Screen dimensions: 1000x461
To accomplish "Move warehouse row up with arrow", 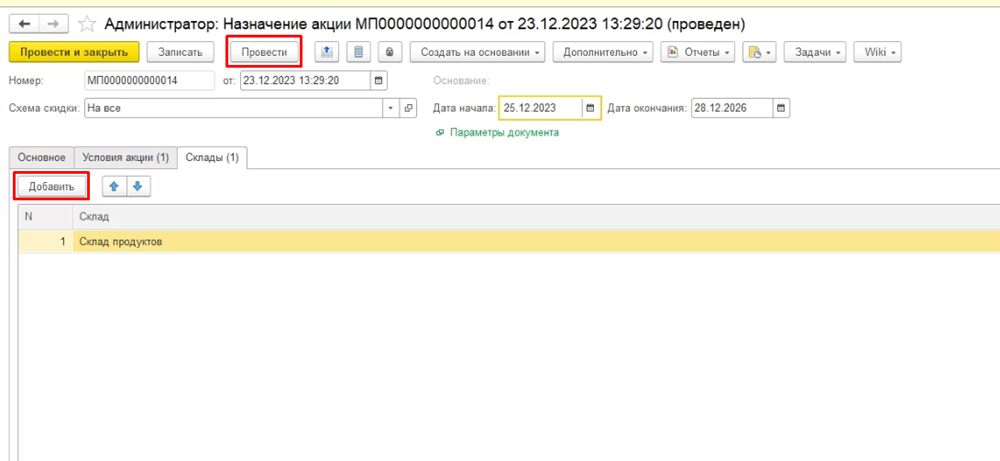I will coord(114,187).
